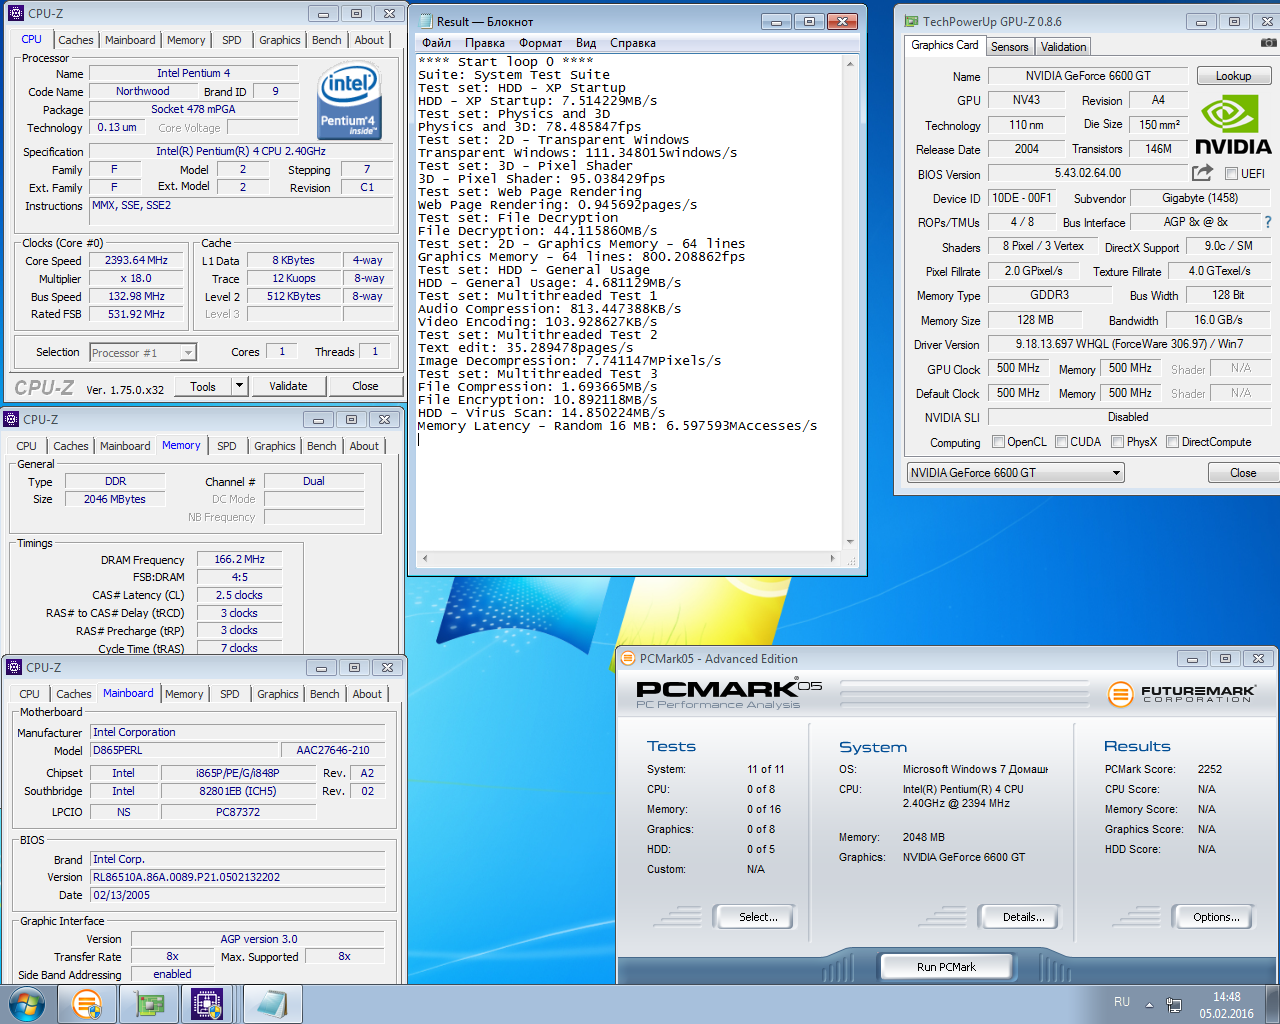Image resolution: width=1280 pixels, height=1024 pixels.
Task: Activate the PCMark05 taskbar icon
Action: [87, 1004]
